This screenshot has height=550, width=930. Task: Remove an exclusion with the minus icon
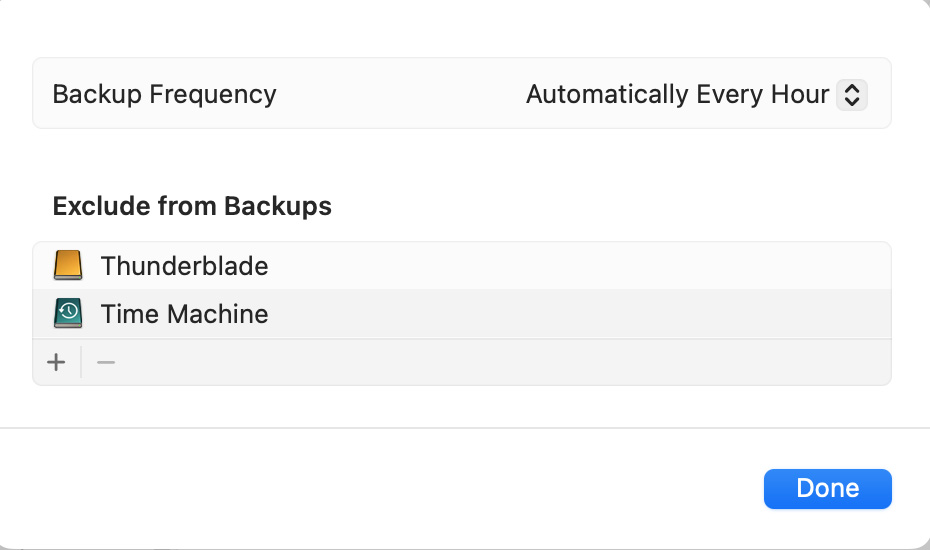coord(106,362)
